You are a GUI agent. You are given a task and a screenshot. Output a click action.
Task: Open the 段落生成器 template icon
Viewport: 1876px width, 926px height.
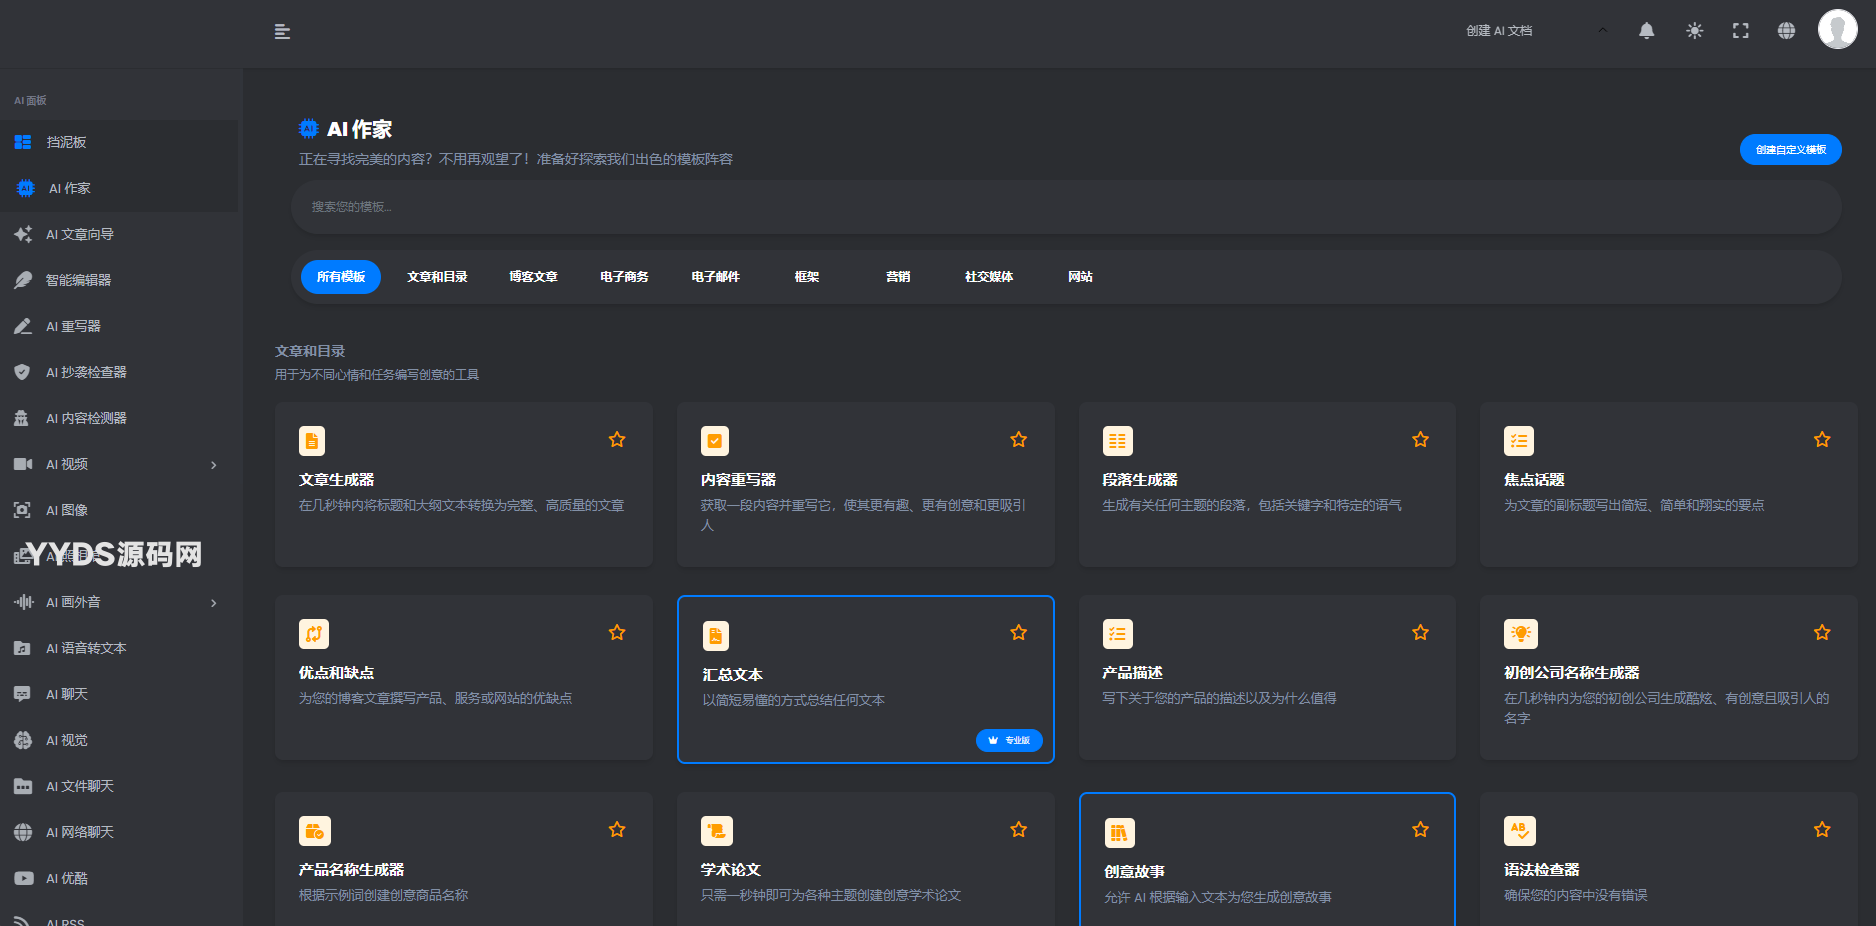[1117, 441]
